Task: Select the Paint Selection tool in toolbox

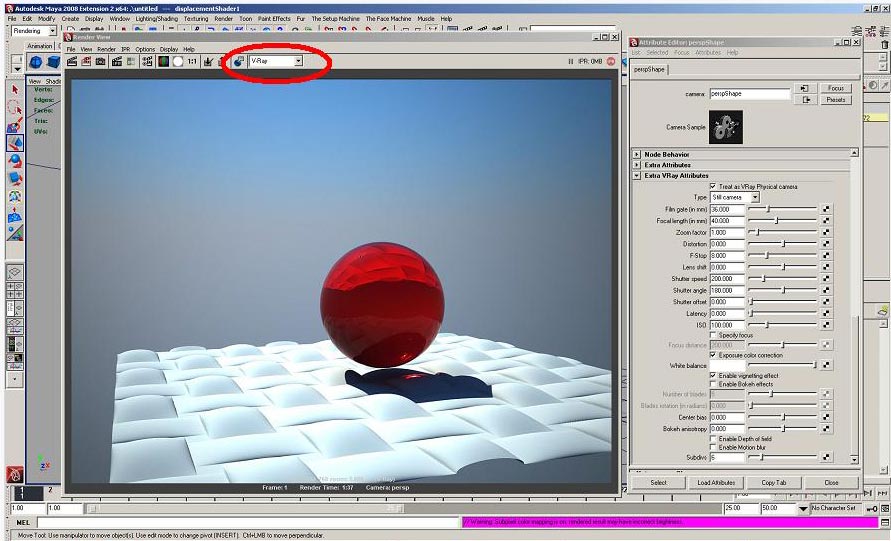Action: click(x=15, y=124)
